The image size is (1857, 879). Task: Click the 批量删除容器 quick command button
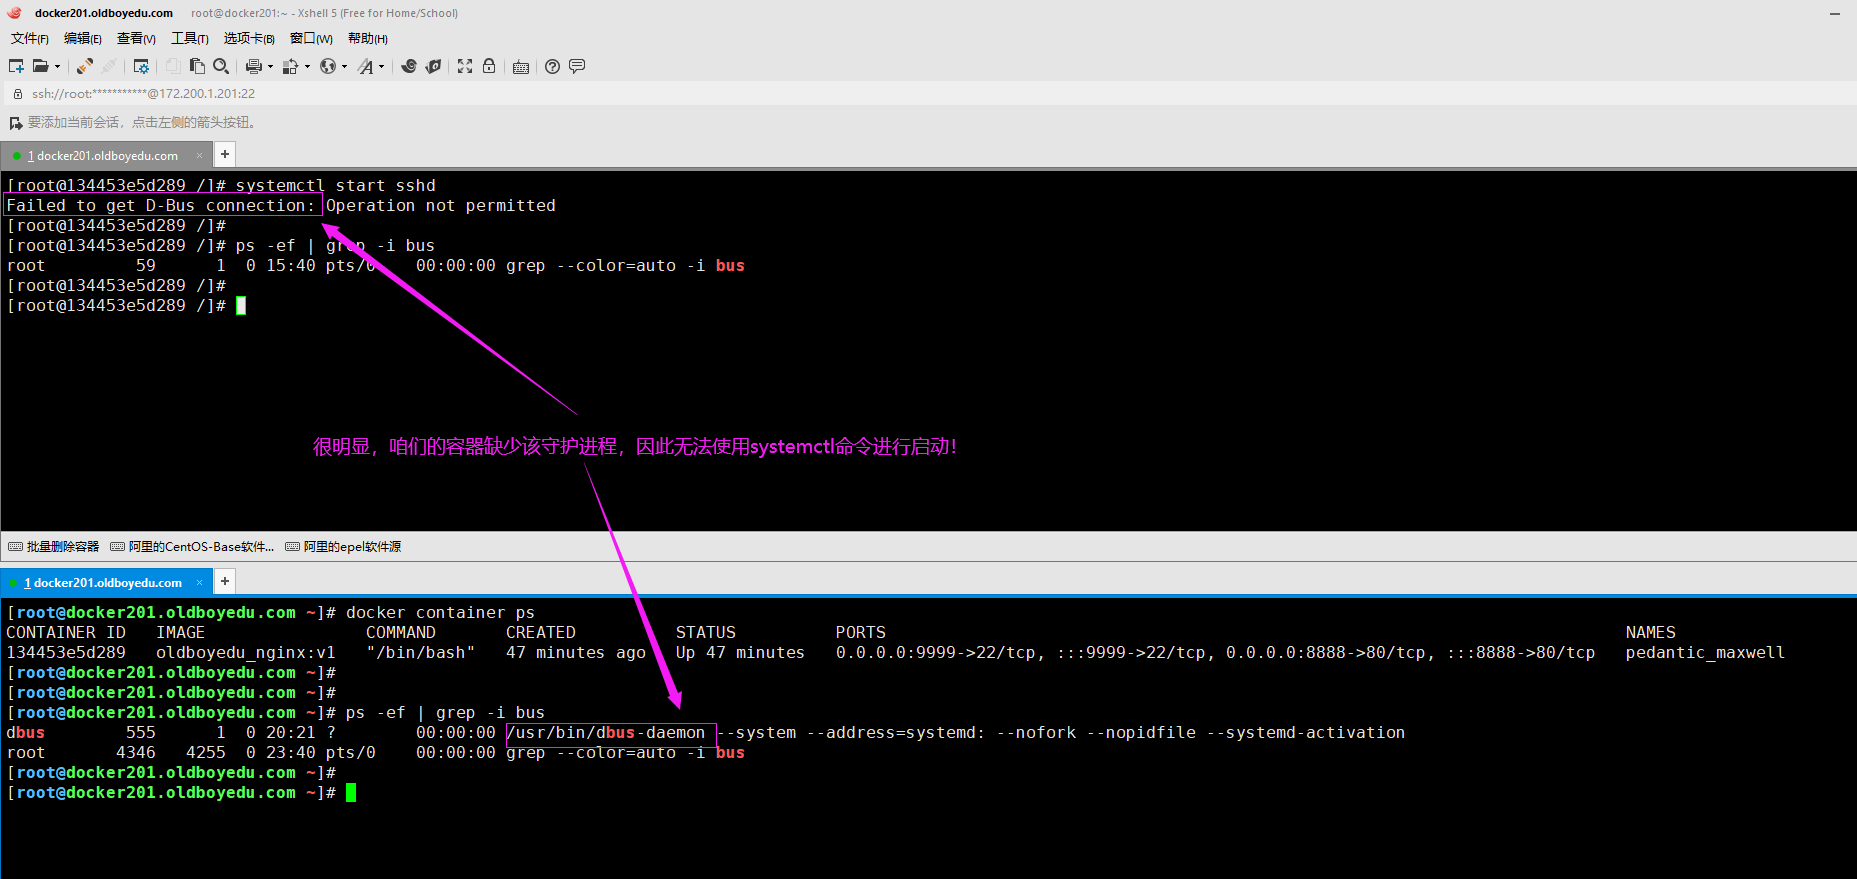tap(54, 546)
